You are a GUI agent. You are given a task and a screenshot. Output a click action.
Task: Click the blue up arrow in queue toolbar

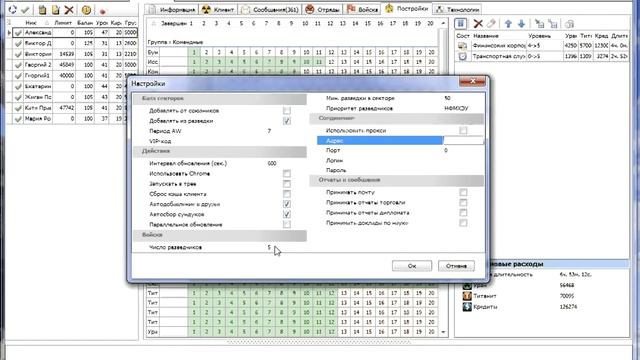click(x=508, y=24)
